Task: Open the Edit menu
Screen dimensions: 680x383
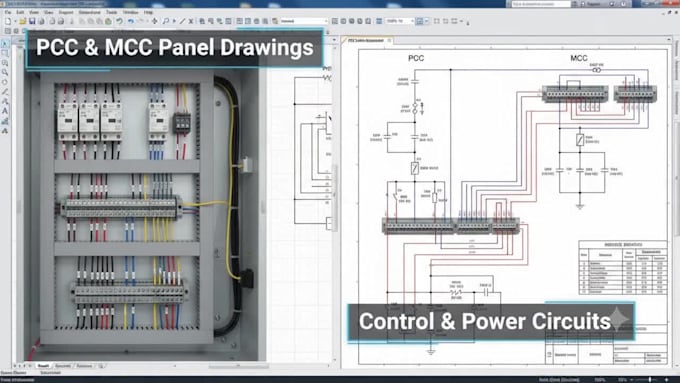Action: pyautogui.click(x=20, y=13)
